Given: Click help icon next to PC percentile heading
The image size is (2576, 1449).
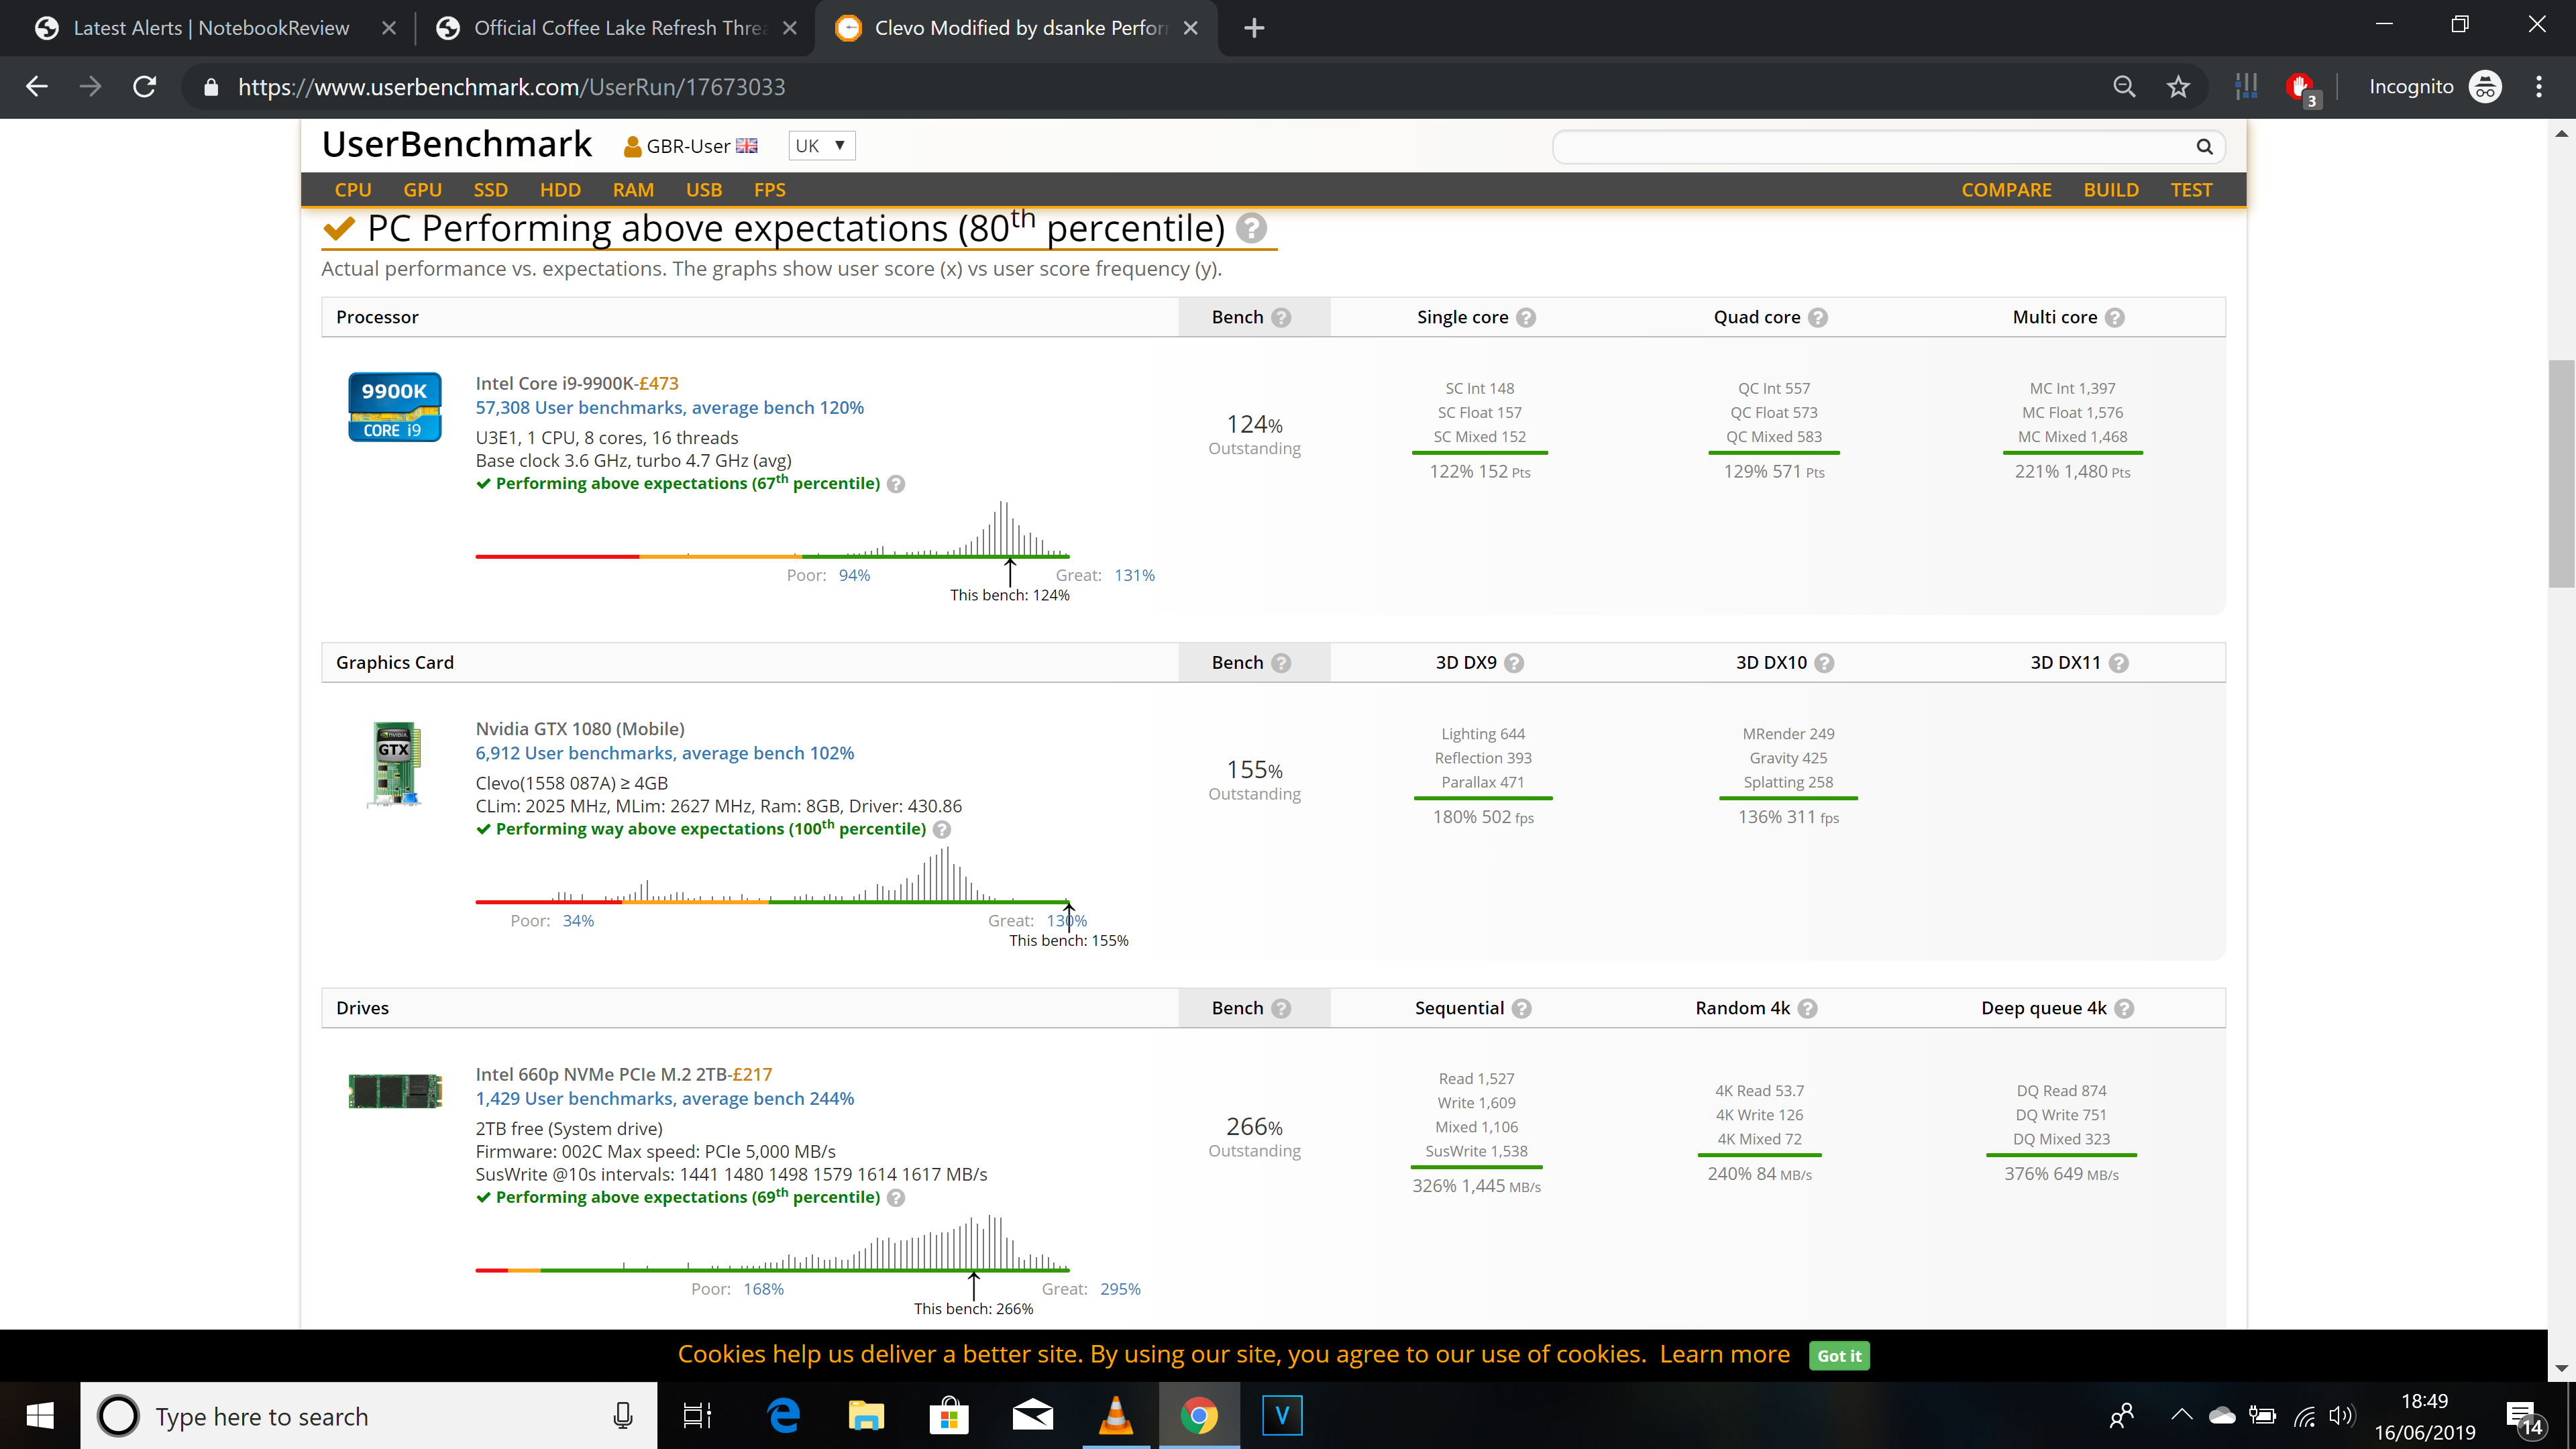Looking at the screenshot, I should click(1251, 229).
